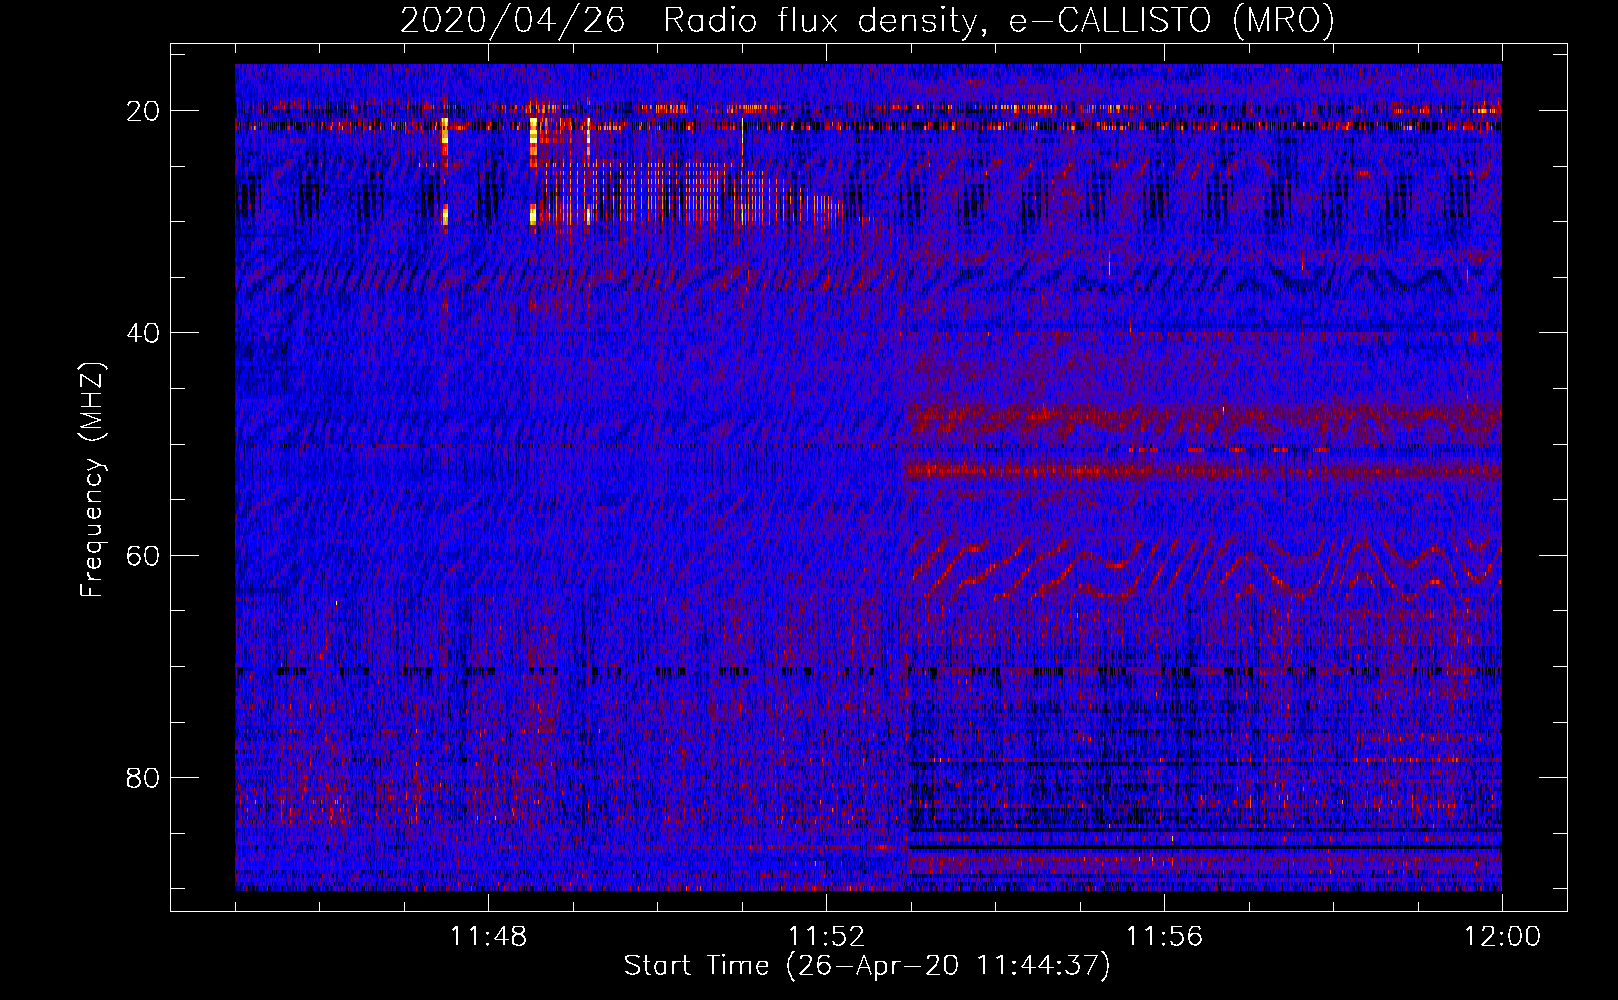Click the 60 frequency tick label
Viewport: 1618px width, 1000px height.
click(x=144, y=555)
